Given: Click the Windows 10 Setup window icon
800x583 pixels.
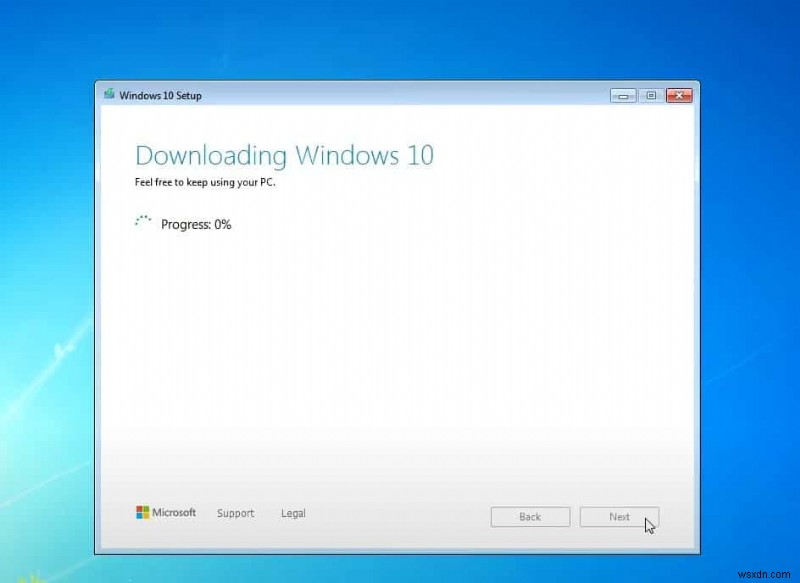Looking at the screenshot, I should [x=109, y=95].
